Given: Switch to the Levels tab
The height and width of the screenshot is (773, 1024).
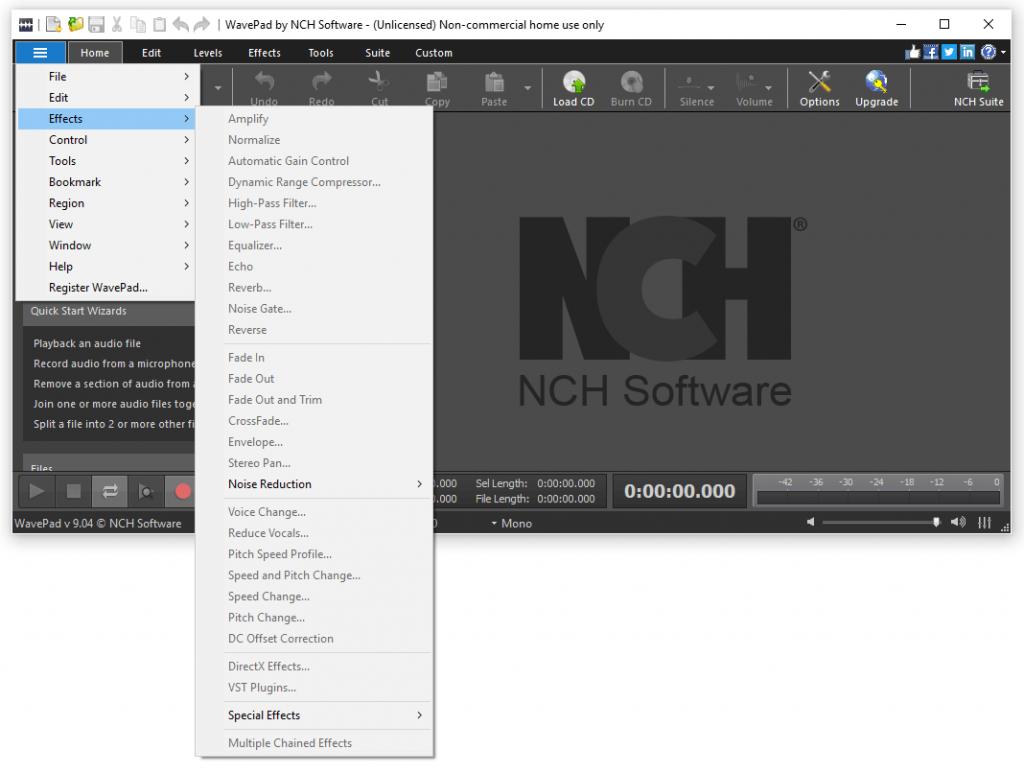Looking at the screenshot, I should (208, 53).
